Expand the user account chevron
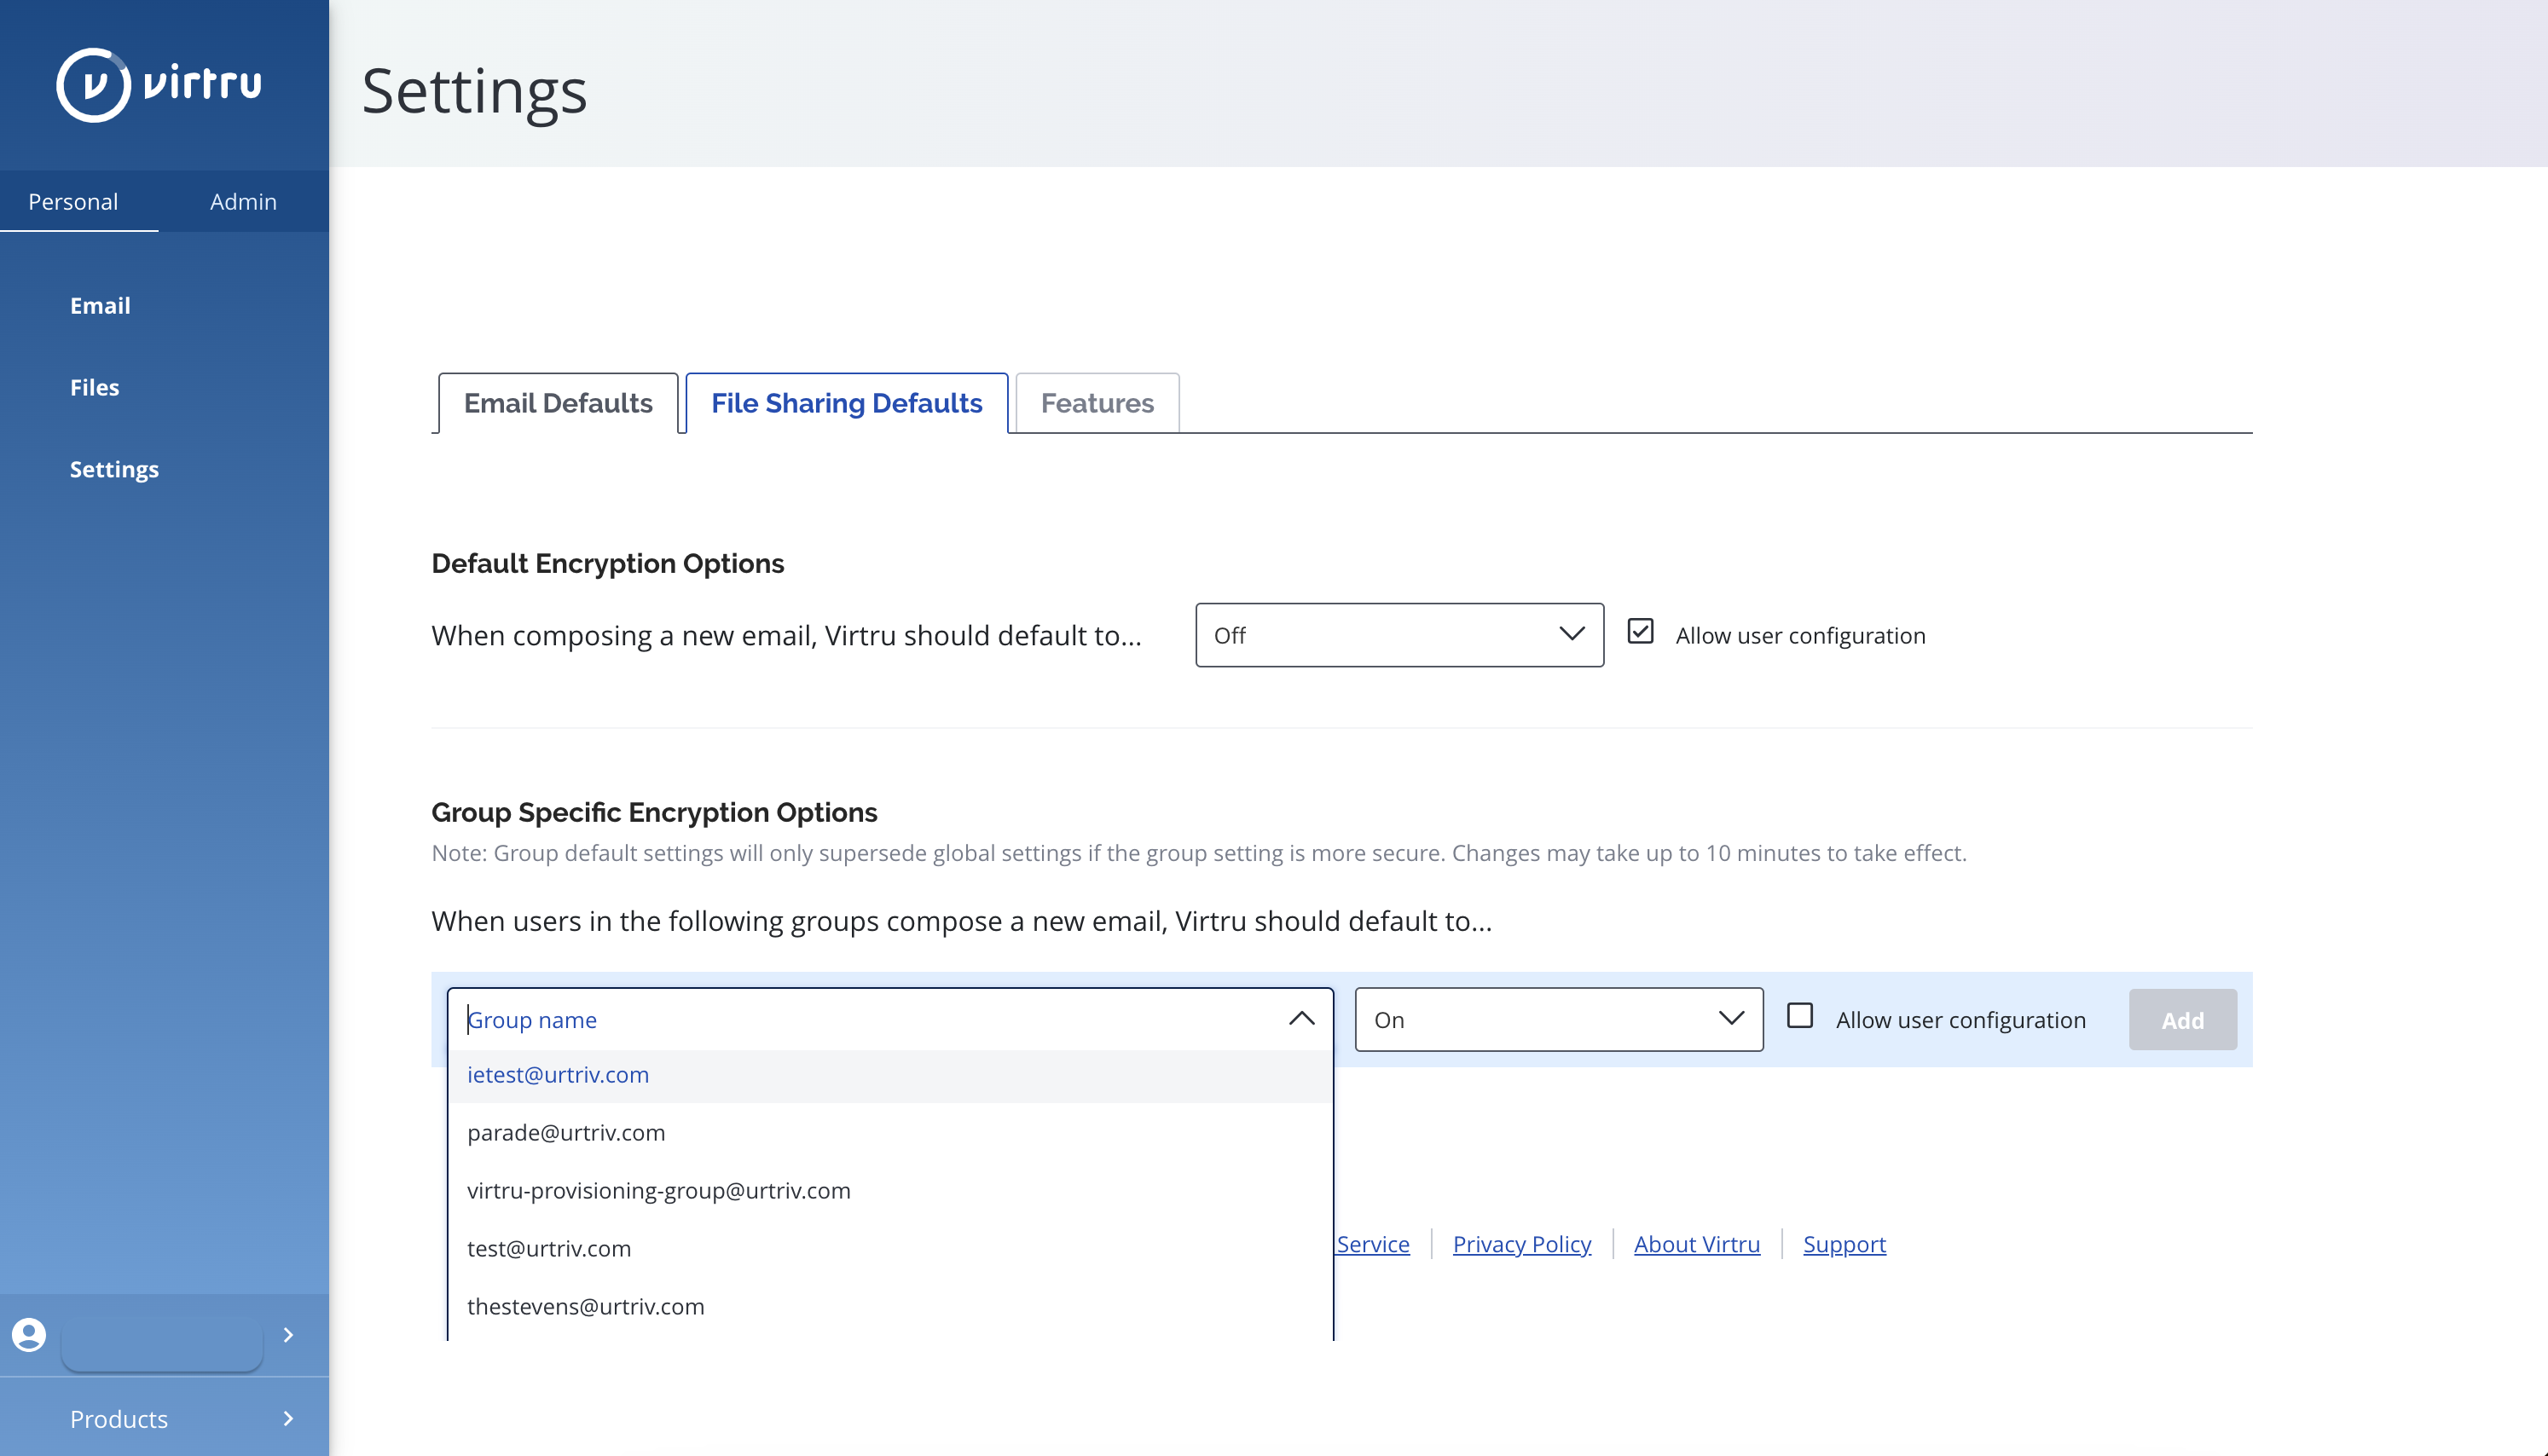The width and height of the screenshot is (2548, 1456). (288, 1335)
